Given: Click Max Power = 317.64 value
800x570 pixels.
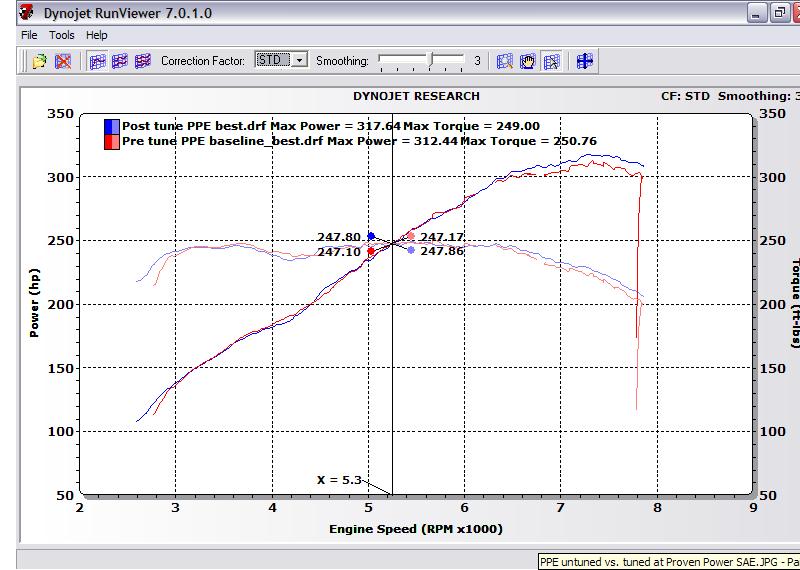Looking at the screenshot, I should (x=336, y=126).
